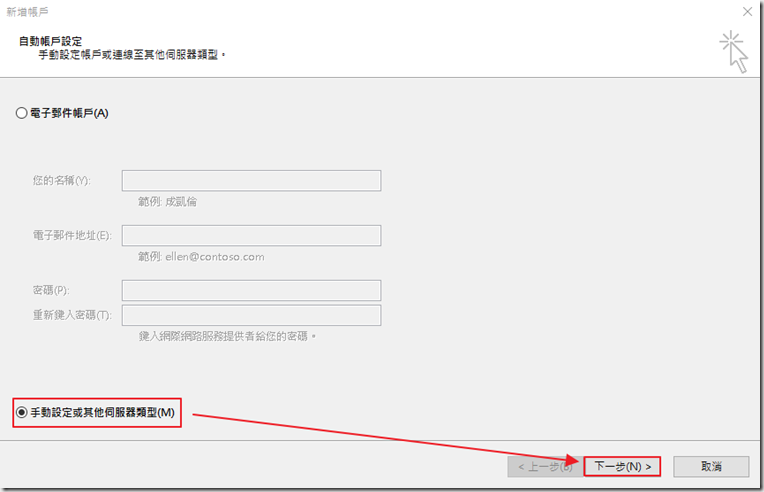Image resolution: width=764 pixels, height=492 pixels.
Task: Click the 電子郵件地址(E) label
Action: [72, 236]
